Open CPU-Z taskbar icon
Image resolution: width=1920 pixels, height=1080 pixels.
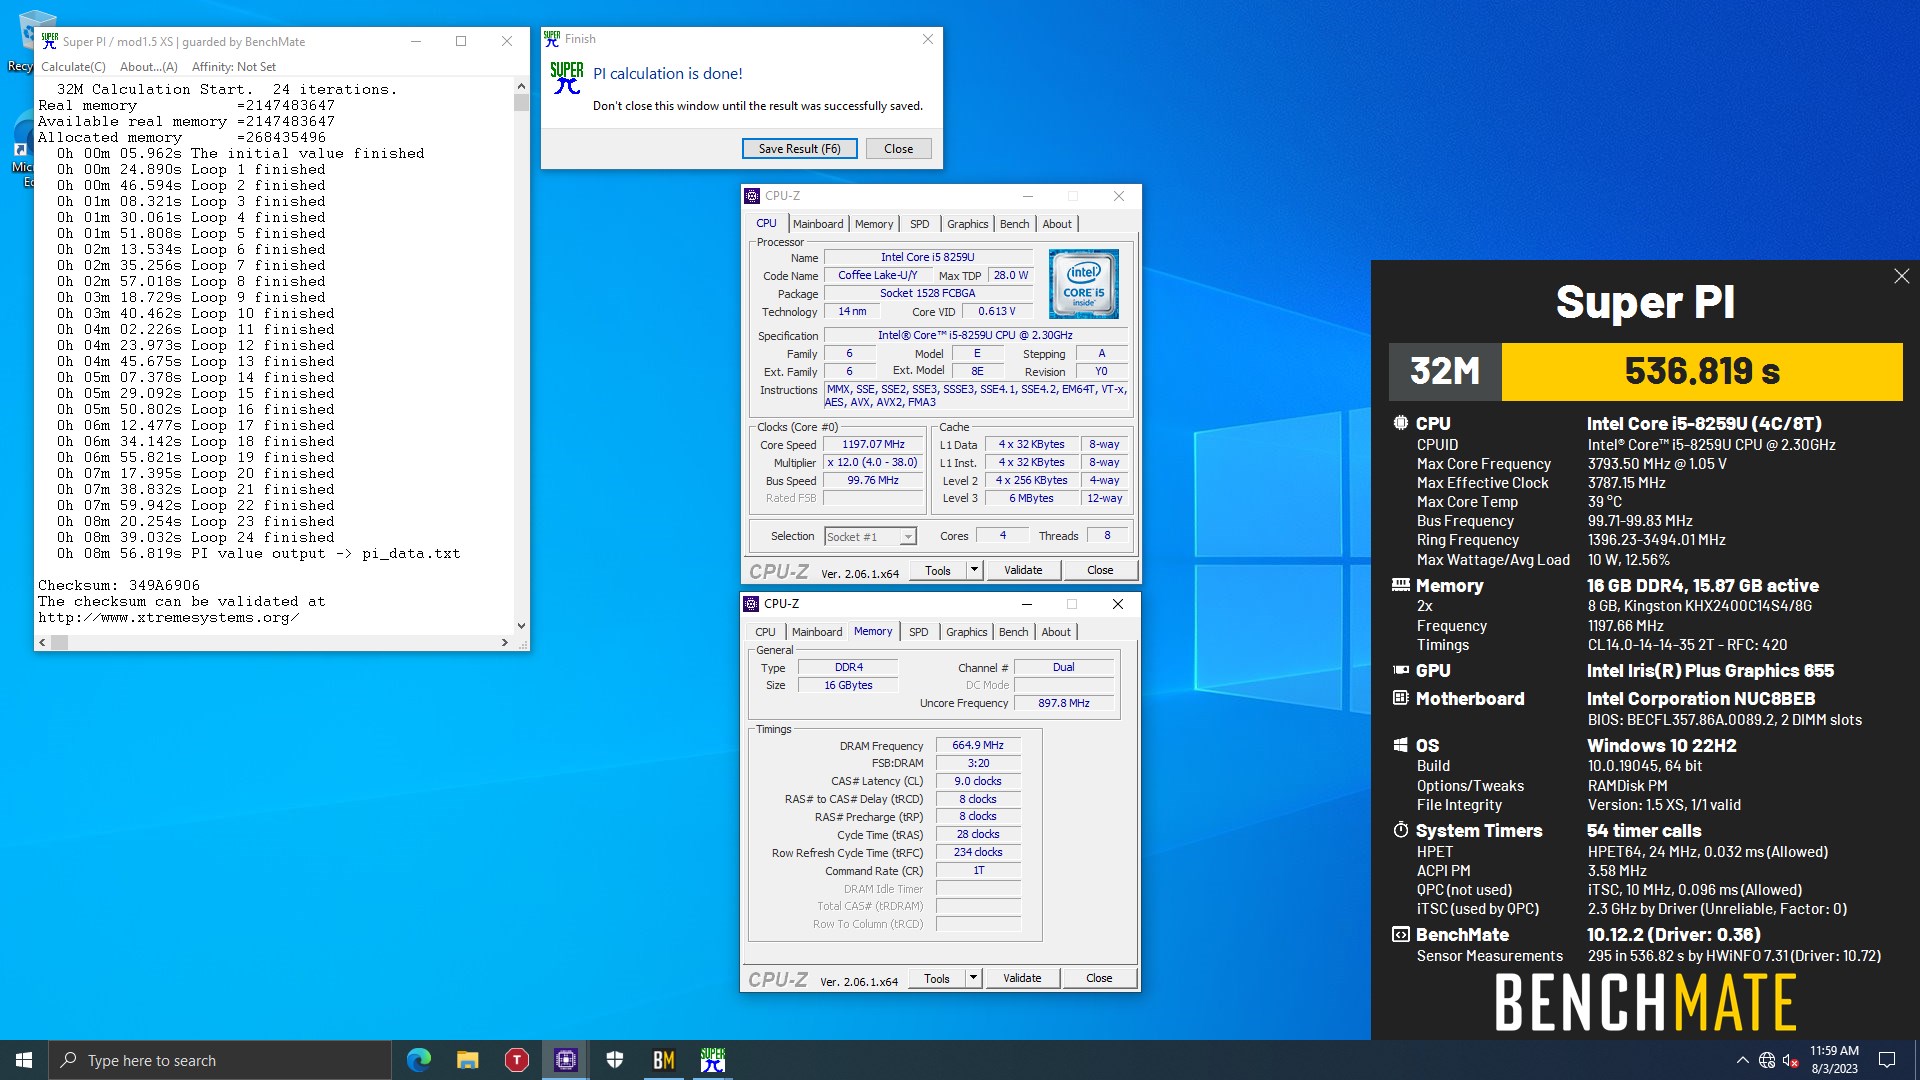click(x=566, y=1060)
